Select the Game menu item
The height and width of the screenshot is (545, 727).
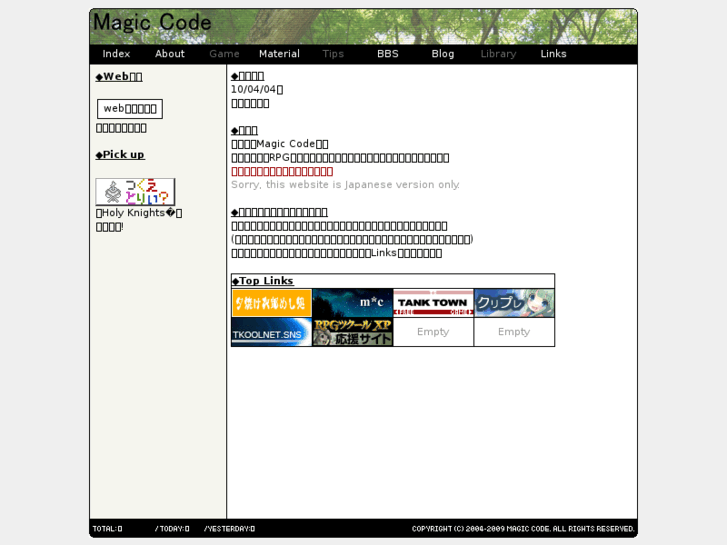224,54
